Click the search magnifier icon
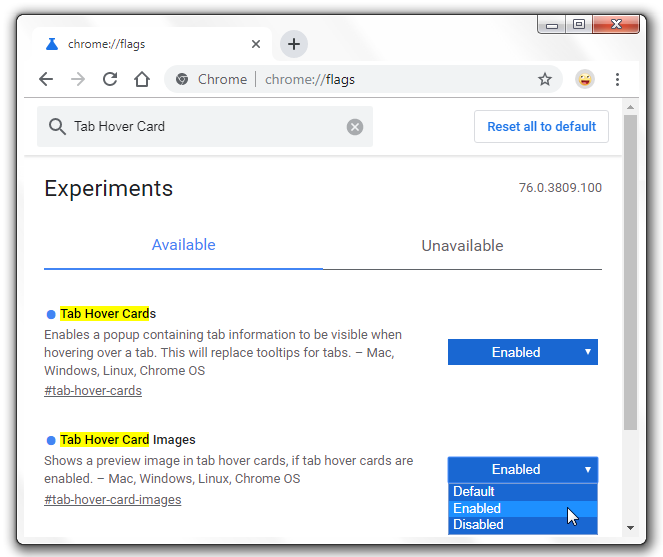The width and height of the screenshot is (663, 557). pos(57,126)
